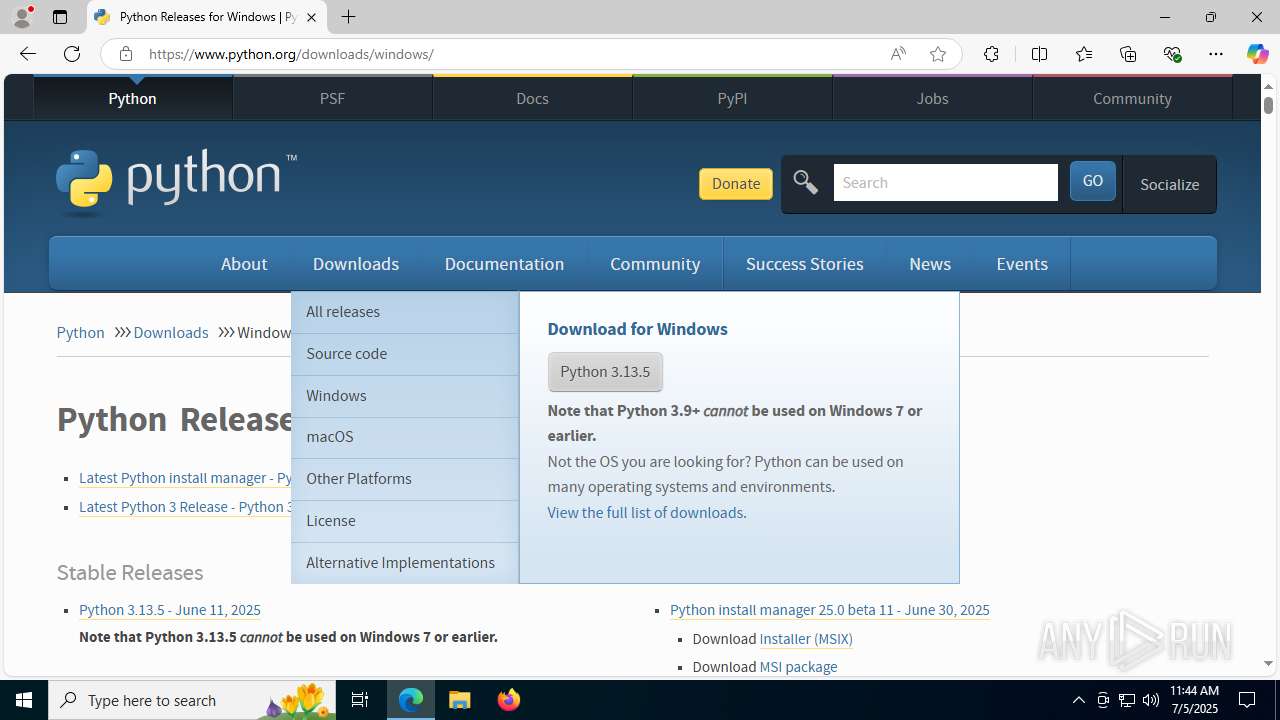The height and width of the screenshot is (720, 1280).
Task: Click the browser address bar URL
Action: (x=291, y=54)
